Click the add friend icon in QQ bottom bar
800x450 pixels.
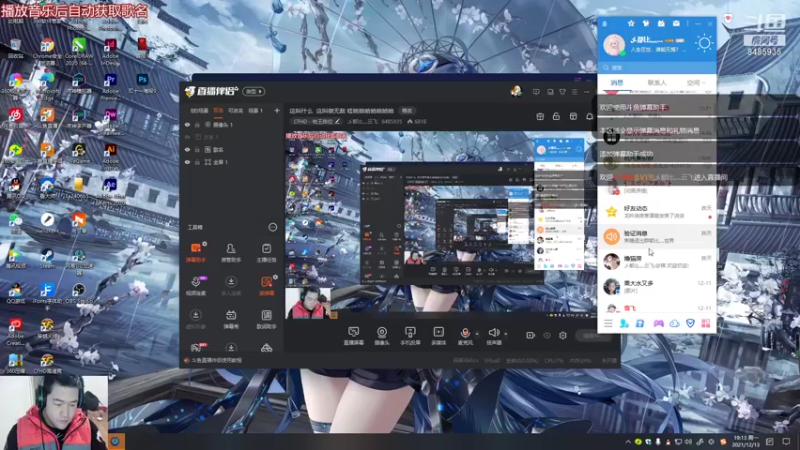pyautogui.click(x=623, y=323)
